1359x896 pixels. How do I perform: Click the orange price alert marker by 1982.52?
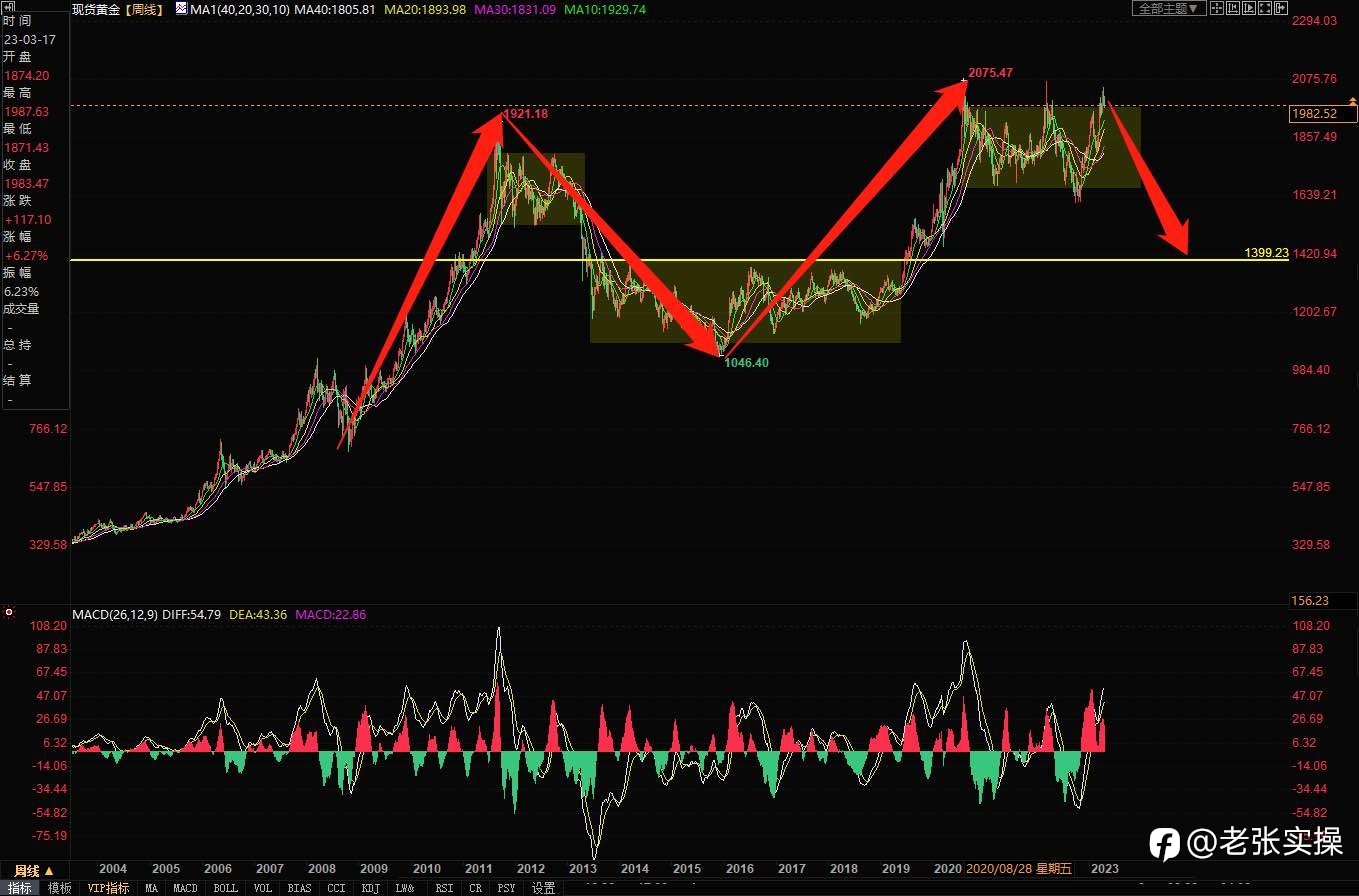(1352, 101)
